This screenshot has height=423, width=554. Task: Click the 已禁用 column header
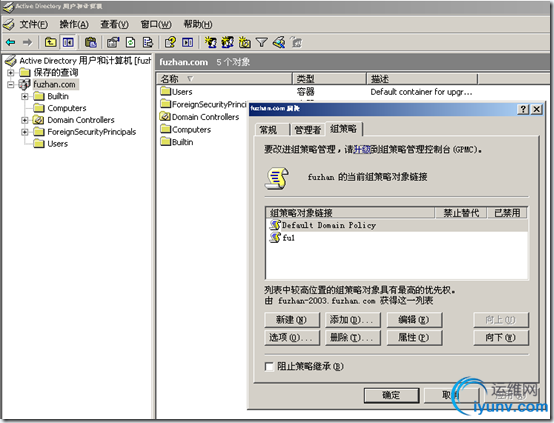coord(507,213)
